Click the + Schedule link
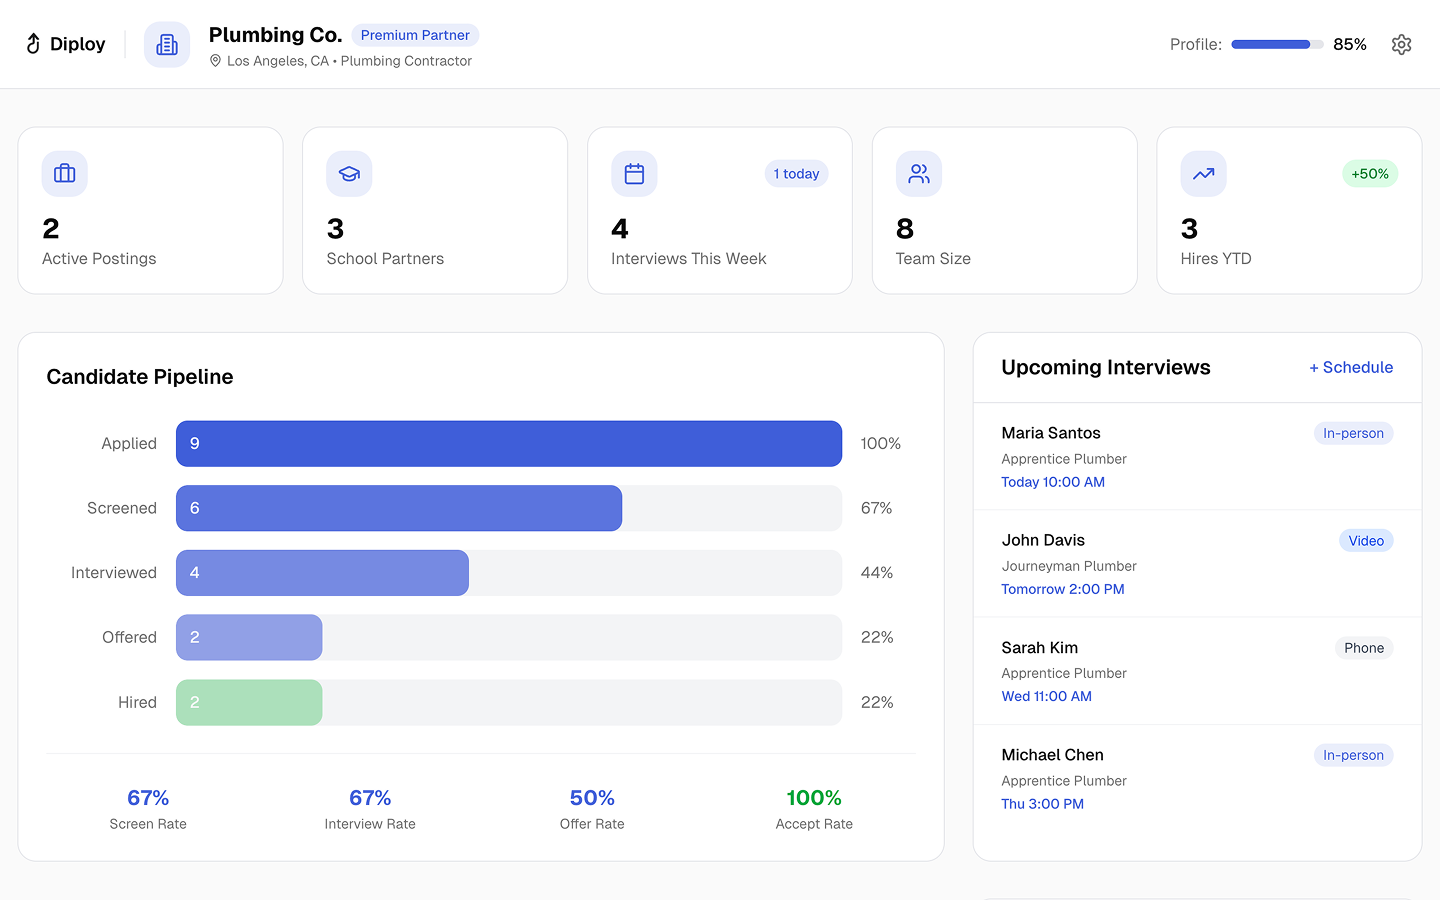The image size is (1440, 900). pyautogui.click(x=1350, y=367)
